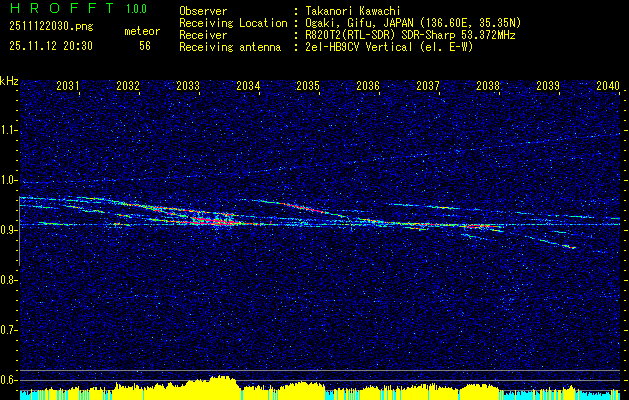Click time marker 2039
Screen dimensions: 629x400
click(x=548, y=86)
